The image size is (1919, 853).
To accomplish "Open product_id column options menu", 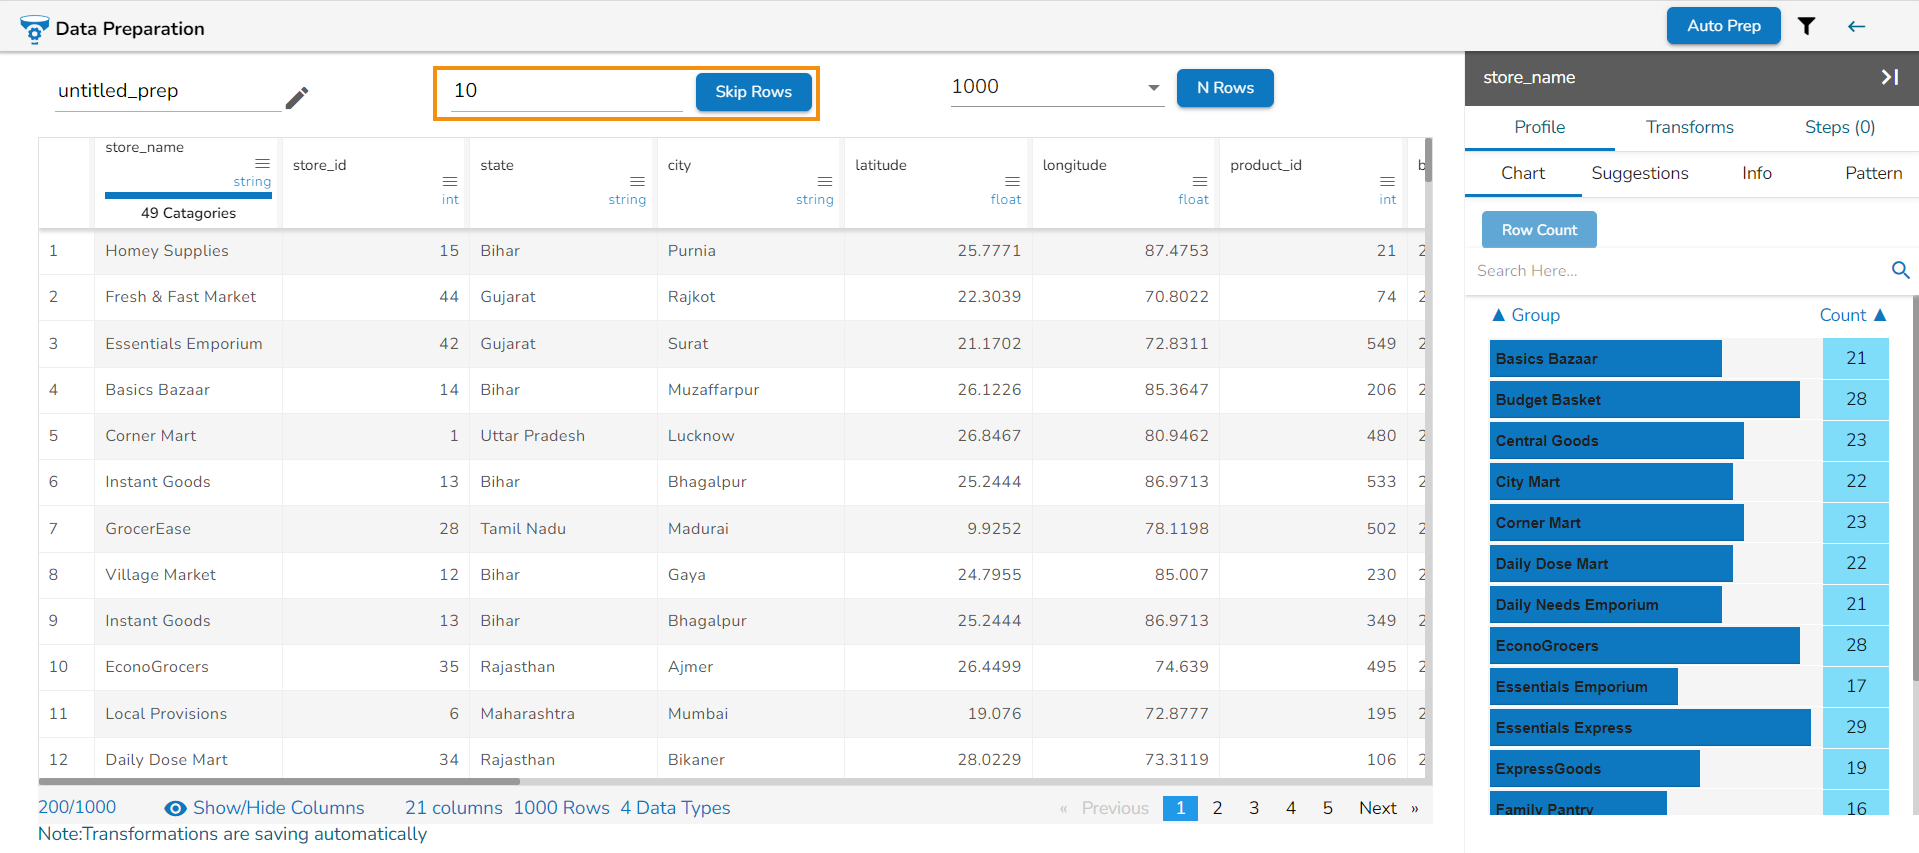I will click(1387, 181).
